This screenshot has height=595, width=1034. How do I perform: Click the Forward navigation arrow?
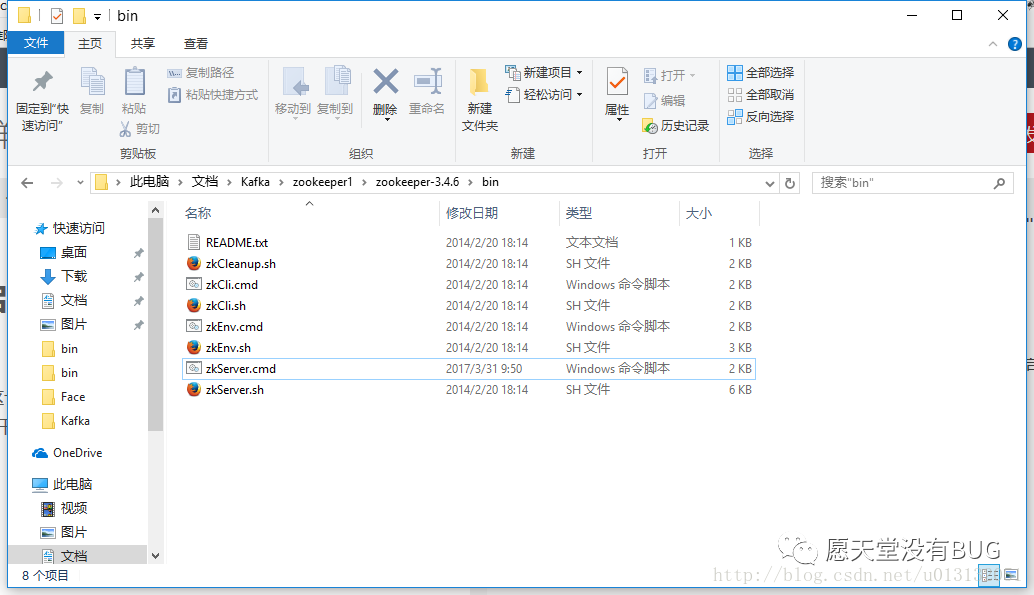(57, 183)
